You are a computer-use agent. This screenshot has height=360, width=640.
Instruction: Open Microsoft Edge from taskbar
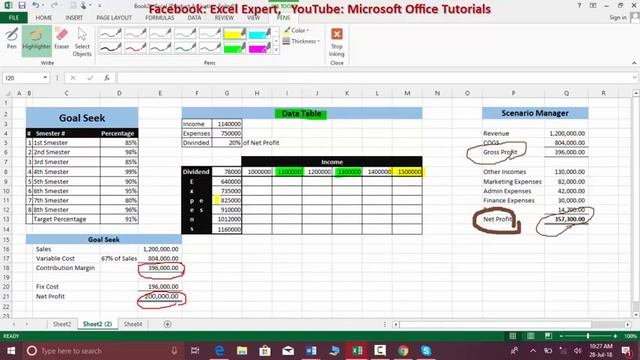coord(219,351)
